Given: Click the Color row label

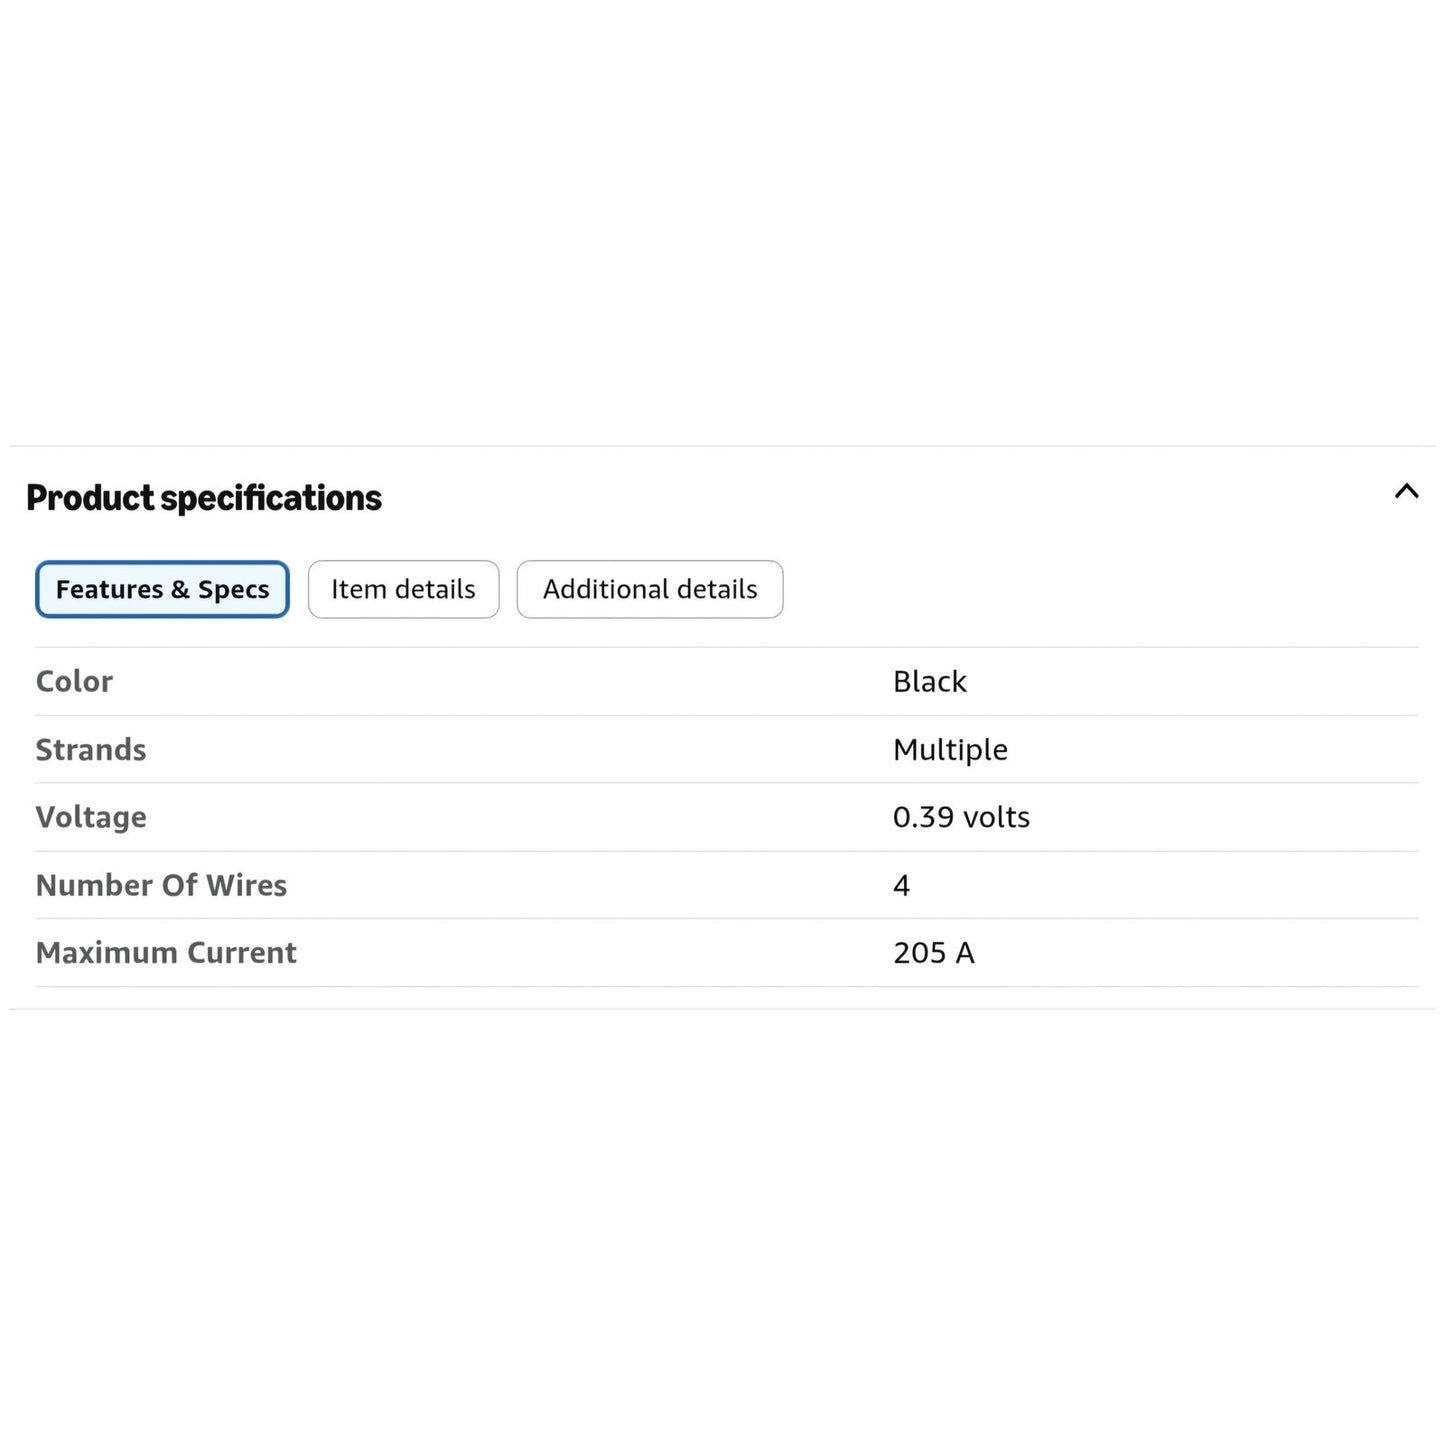Looking at the screenshot, I should click(x=74, y=681).
